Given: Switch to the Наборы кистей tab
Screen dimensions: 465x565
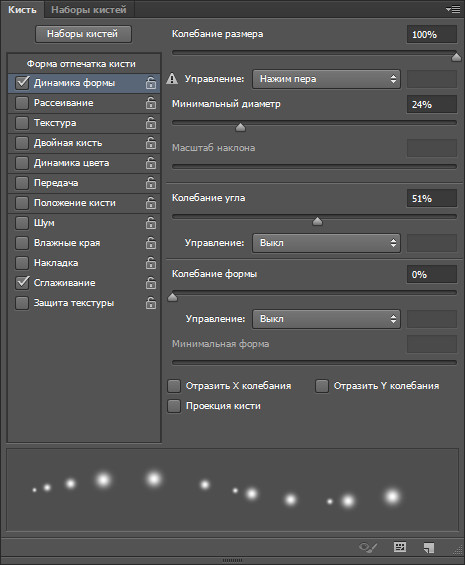Looking at the screenshot, I should click(x=89, y=10).
